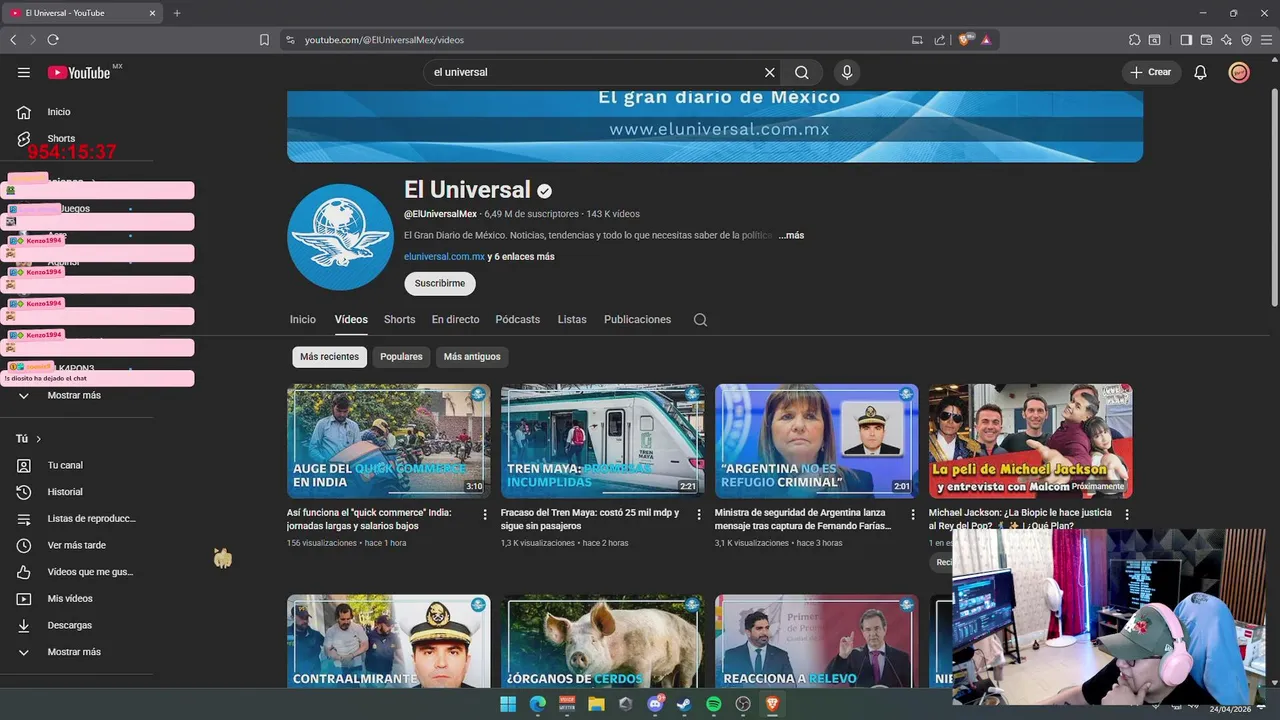Open the Argentina no es refugio thumbnail

tap(816, 441)
